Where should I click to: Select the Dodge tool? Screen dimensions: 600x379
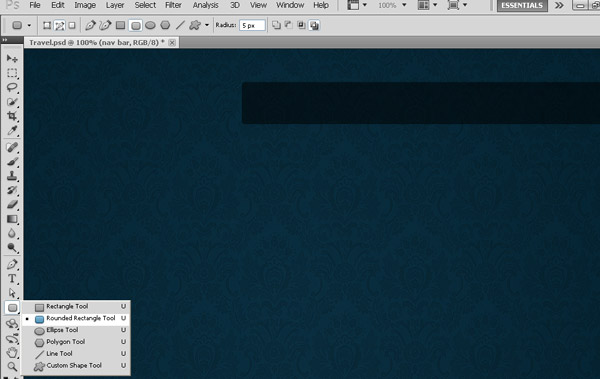(12, 248)
